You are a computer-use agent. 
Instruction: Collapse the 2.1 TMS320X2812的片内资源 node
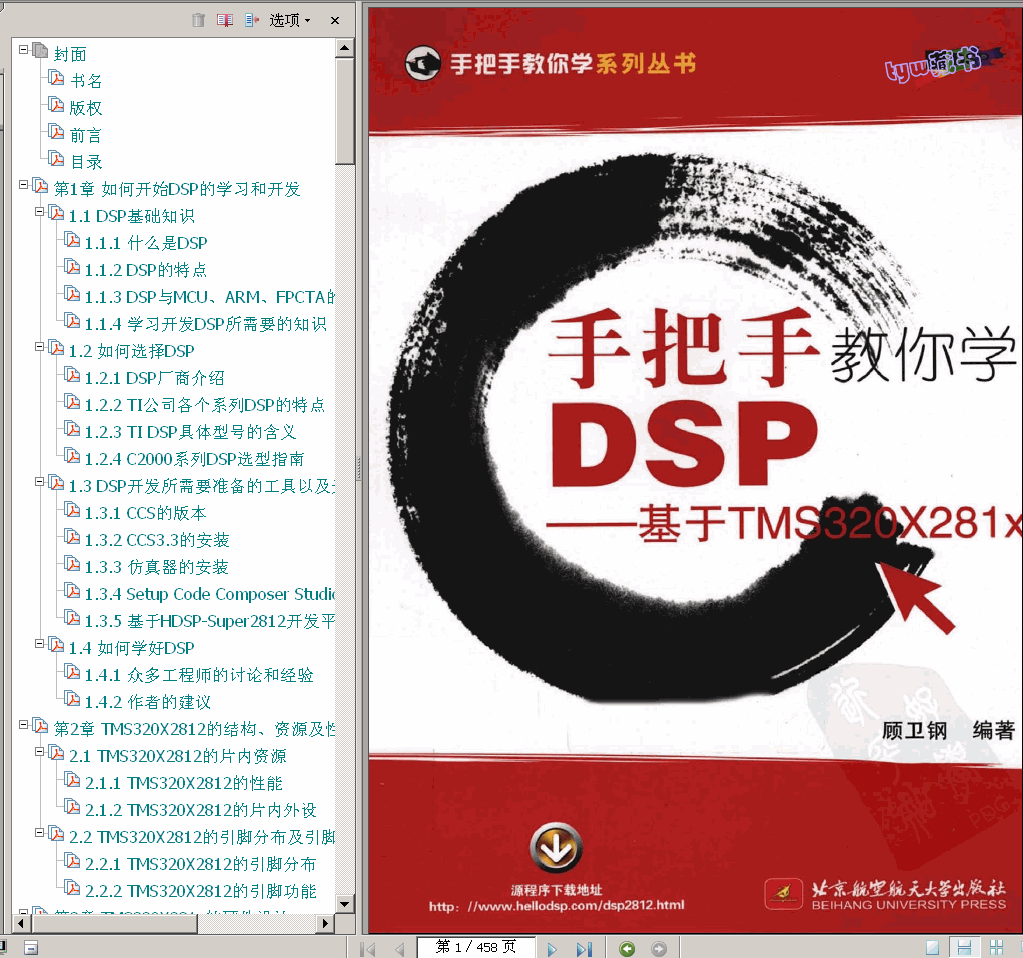coord(39,752)
